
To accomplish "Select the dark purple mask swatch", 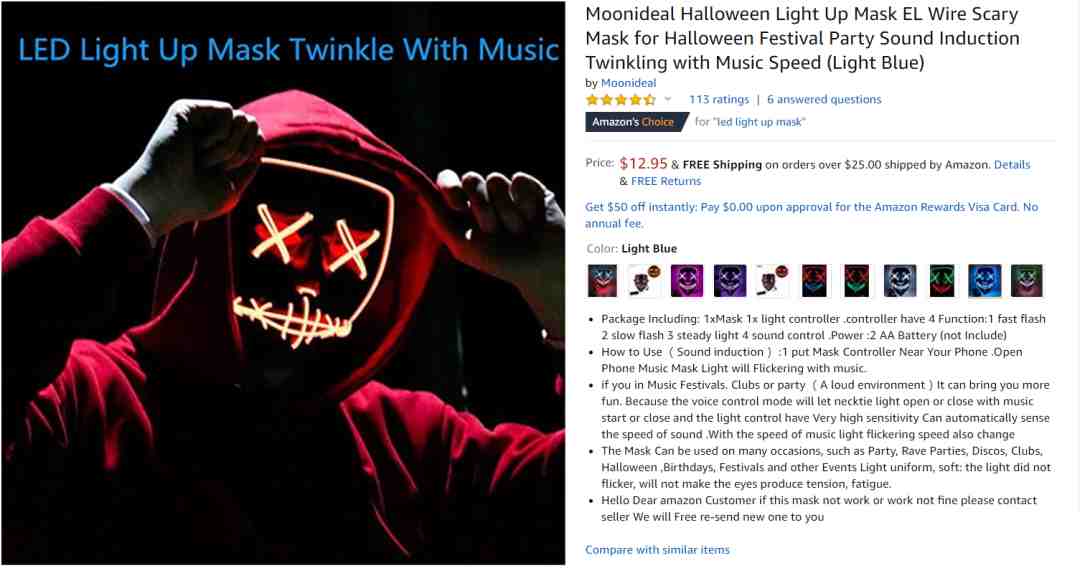I will click(729, 281).
